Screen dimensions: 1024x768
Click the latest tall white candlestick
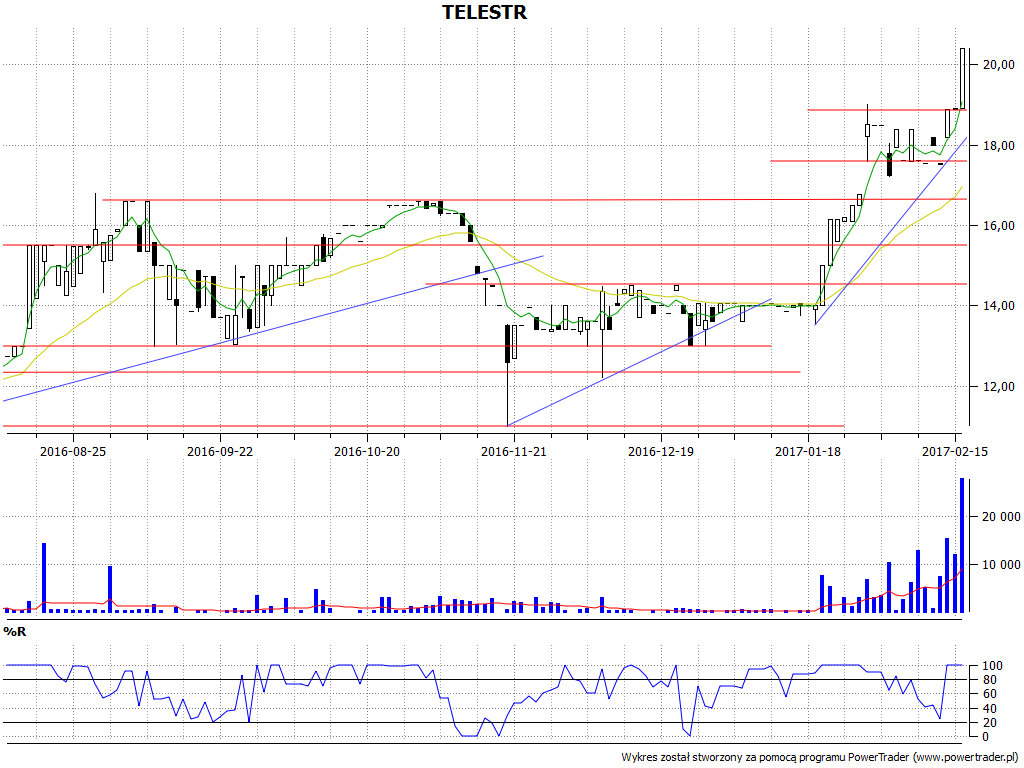[963, 78]
